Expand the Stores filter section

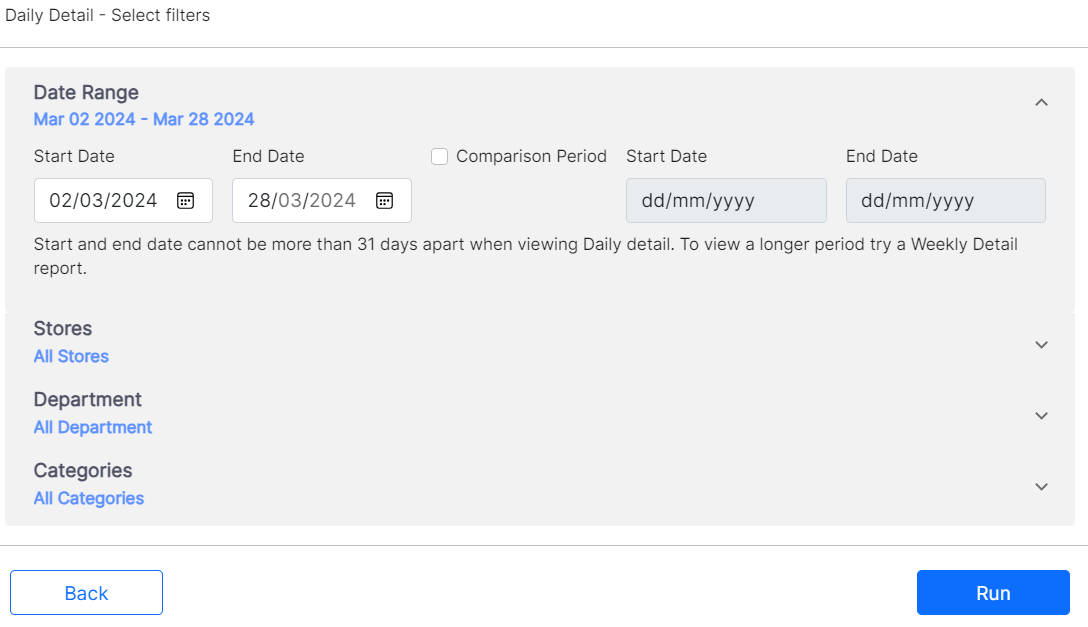tap(1041, 344)
